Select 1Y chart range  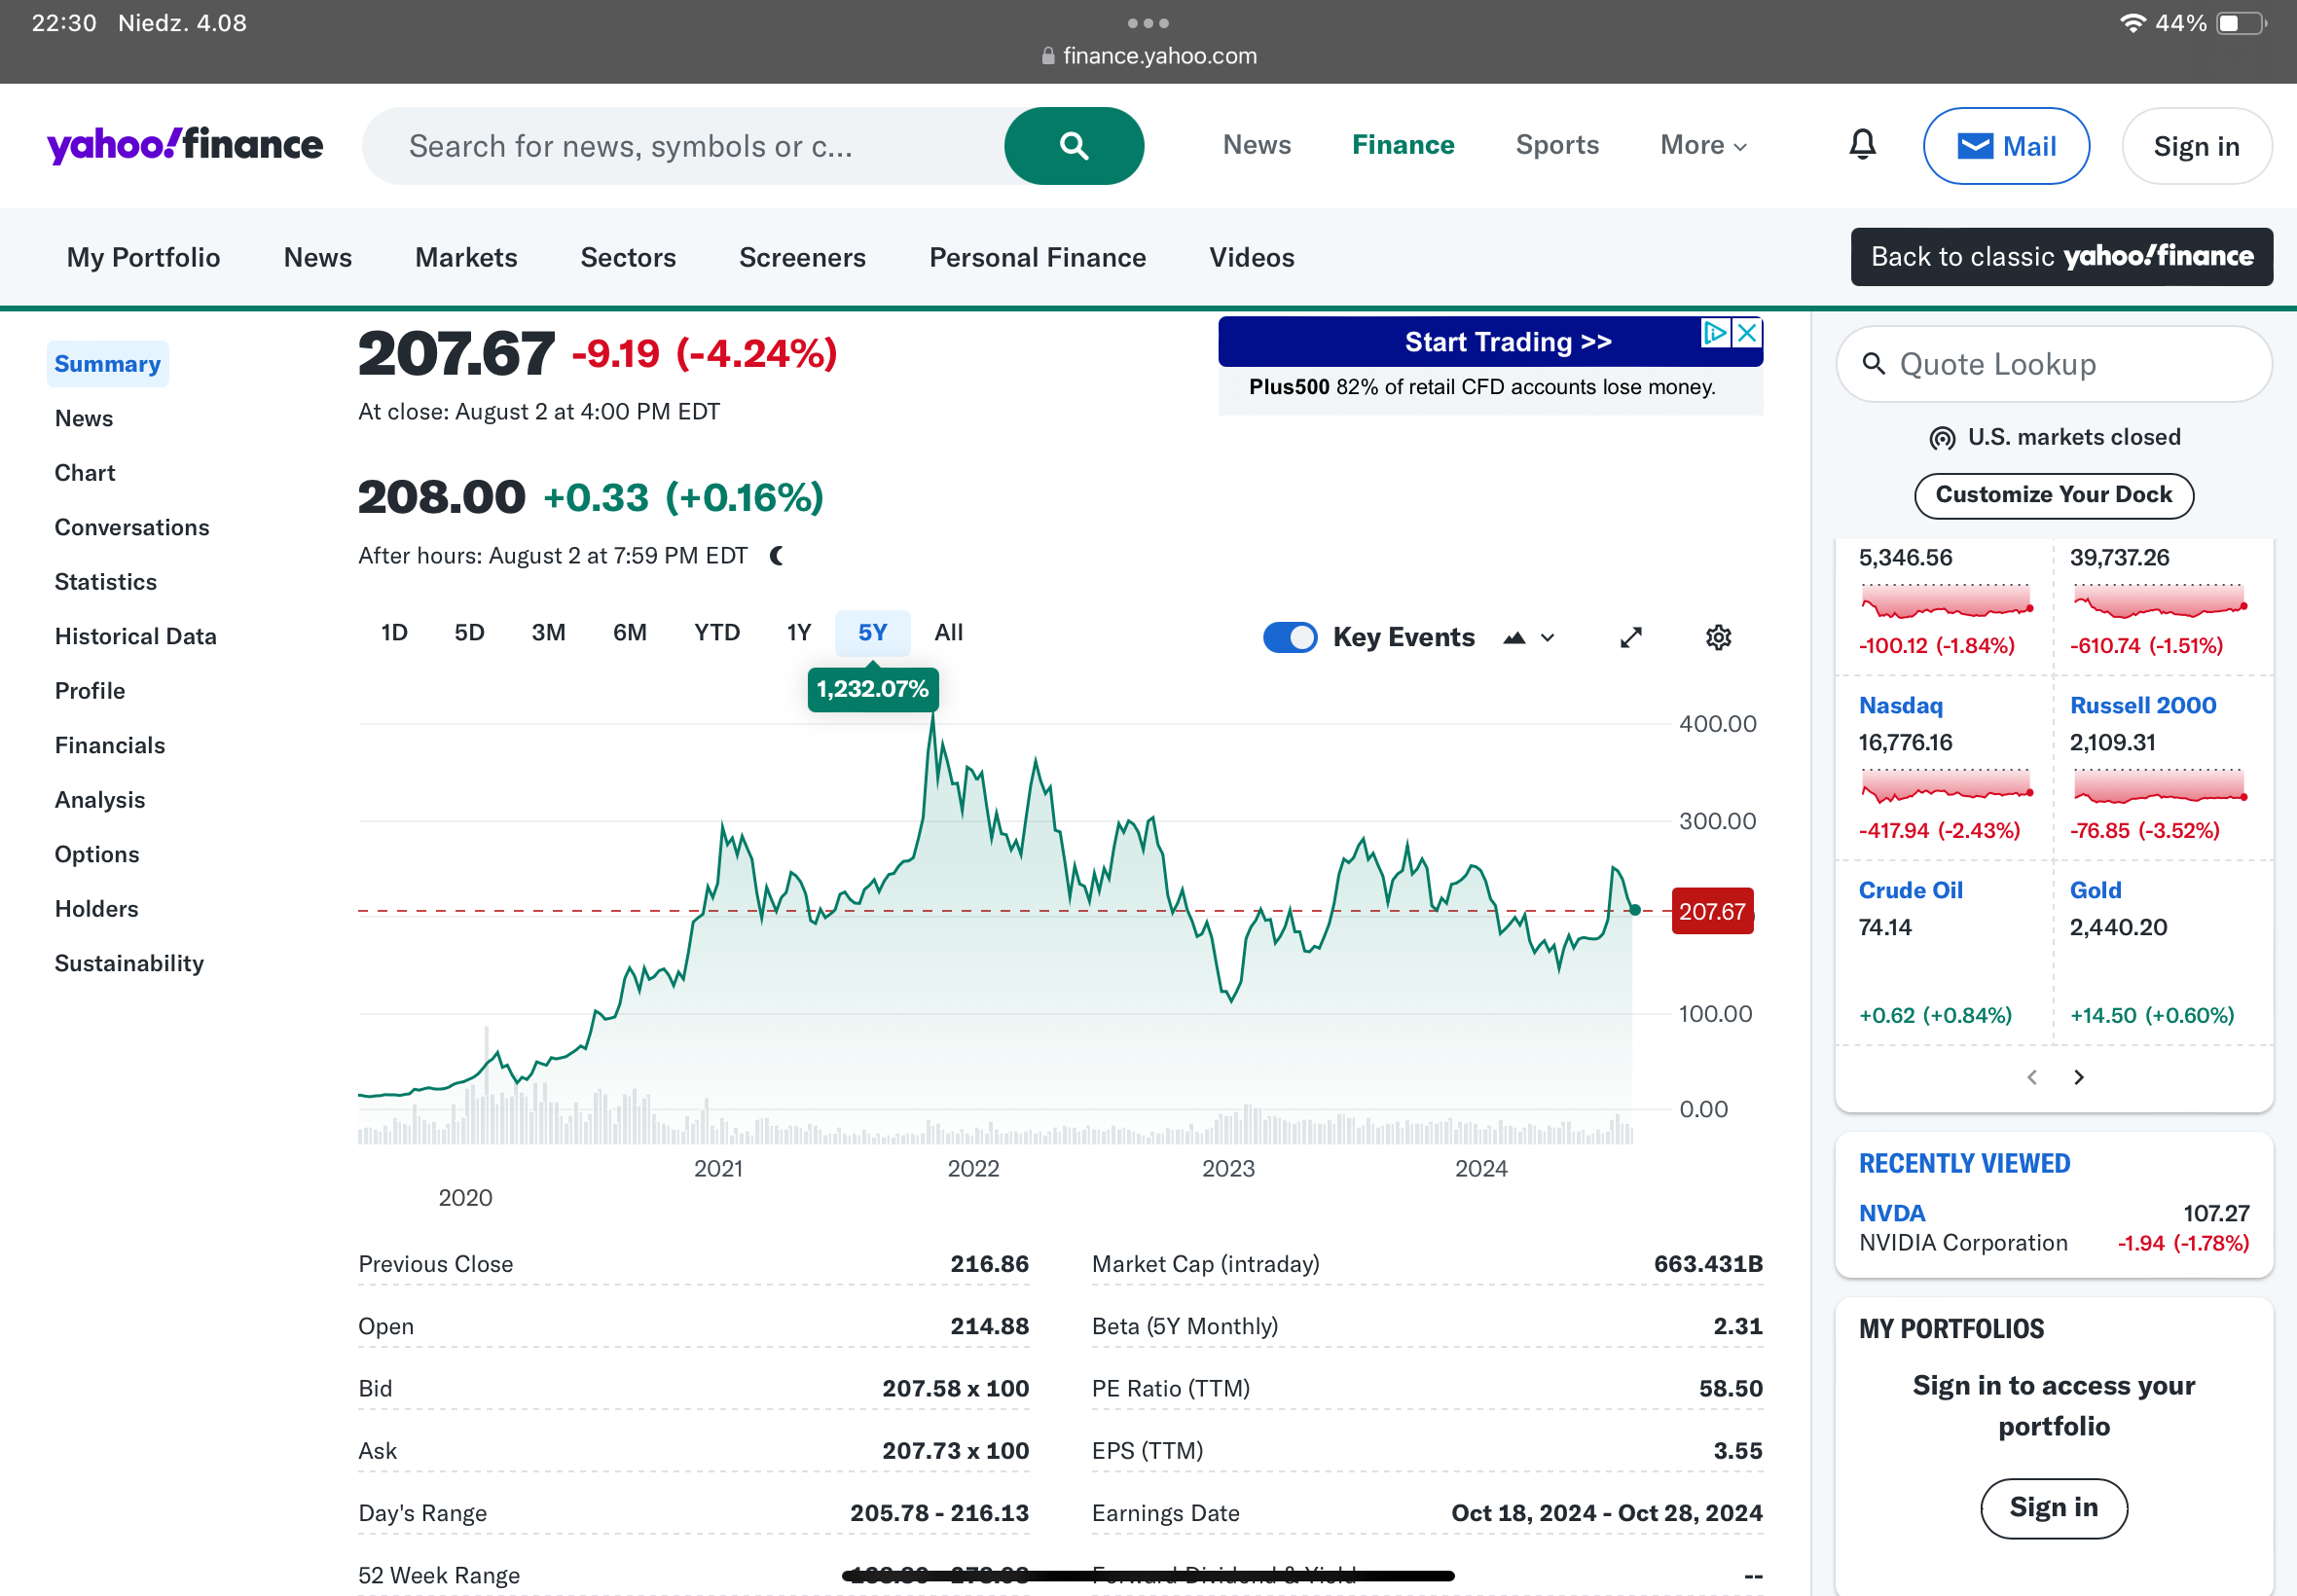tap(798, 632)
